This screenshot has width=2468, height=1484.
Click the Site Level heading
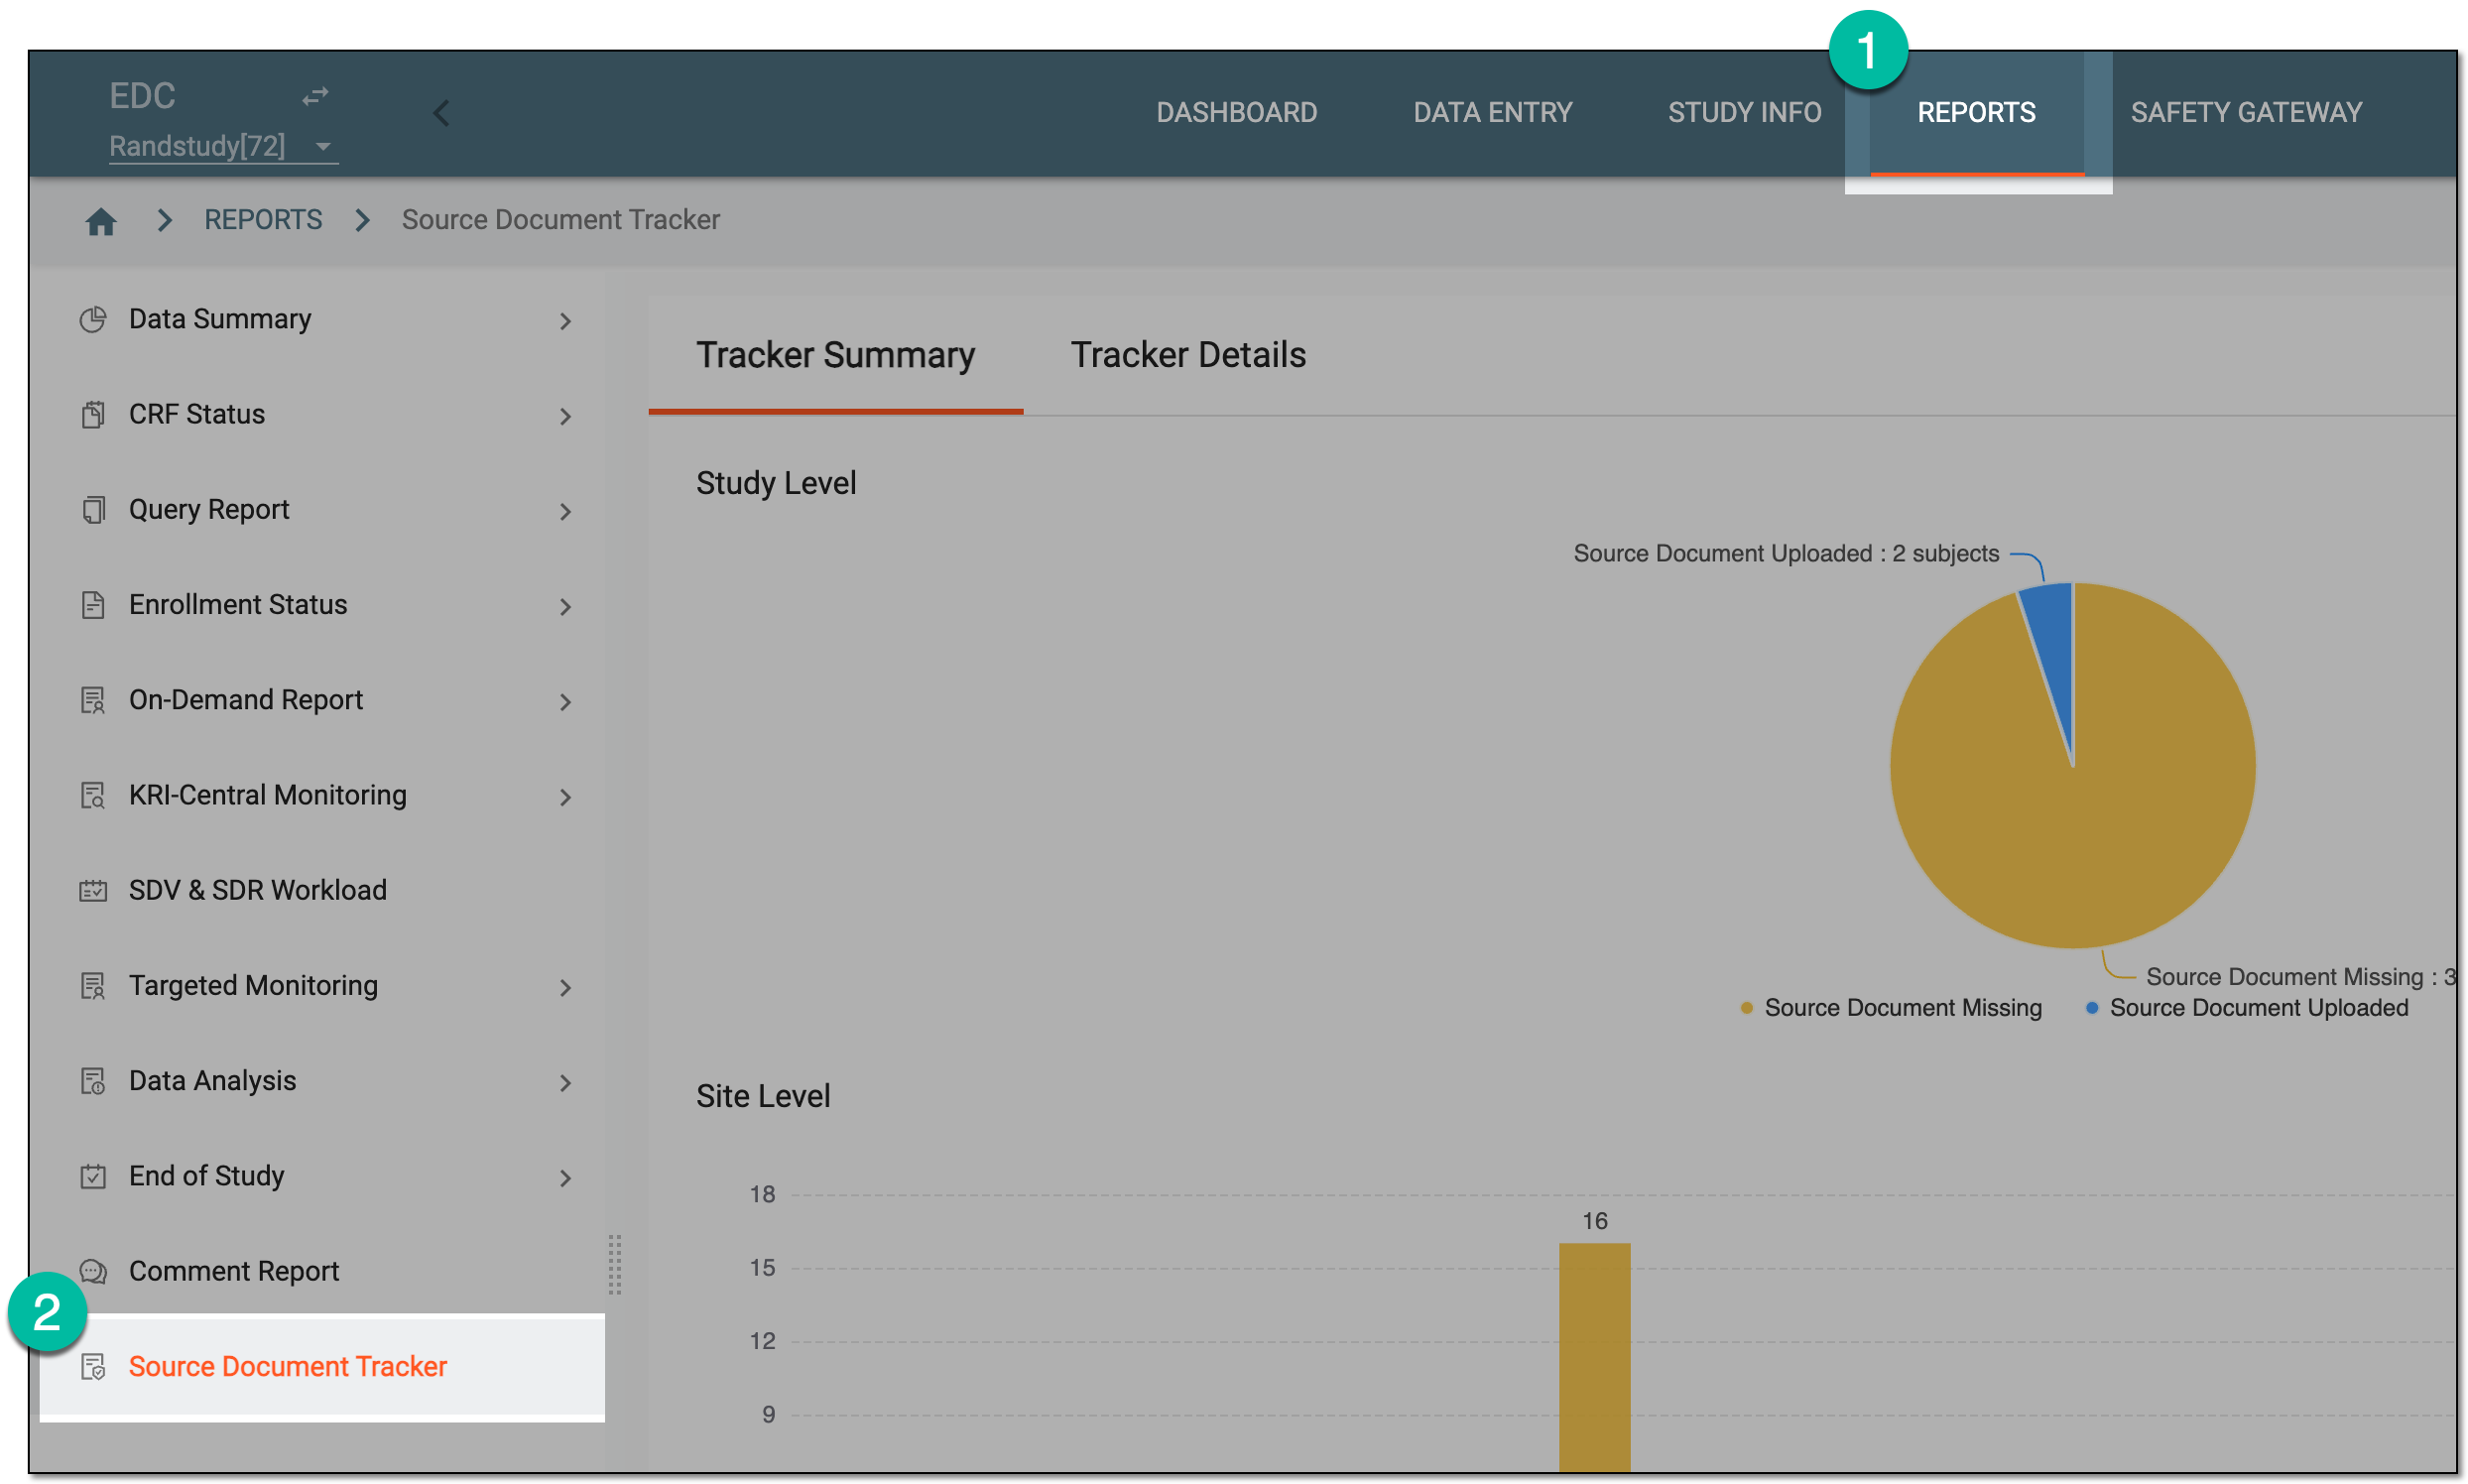click(x=763, y=1096)
